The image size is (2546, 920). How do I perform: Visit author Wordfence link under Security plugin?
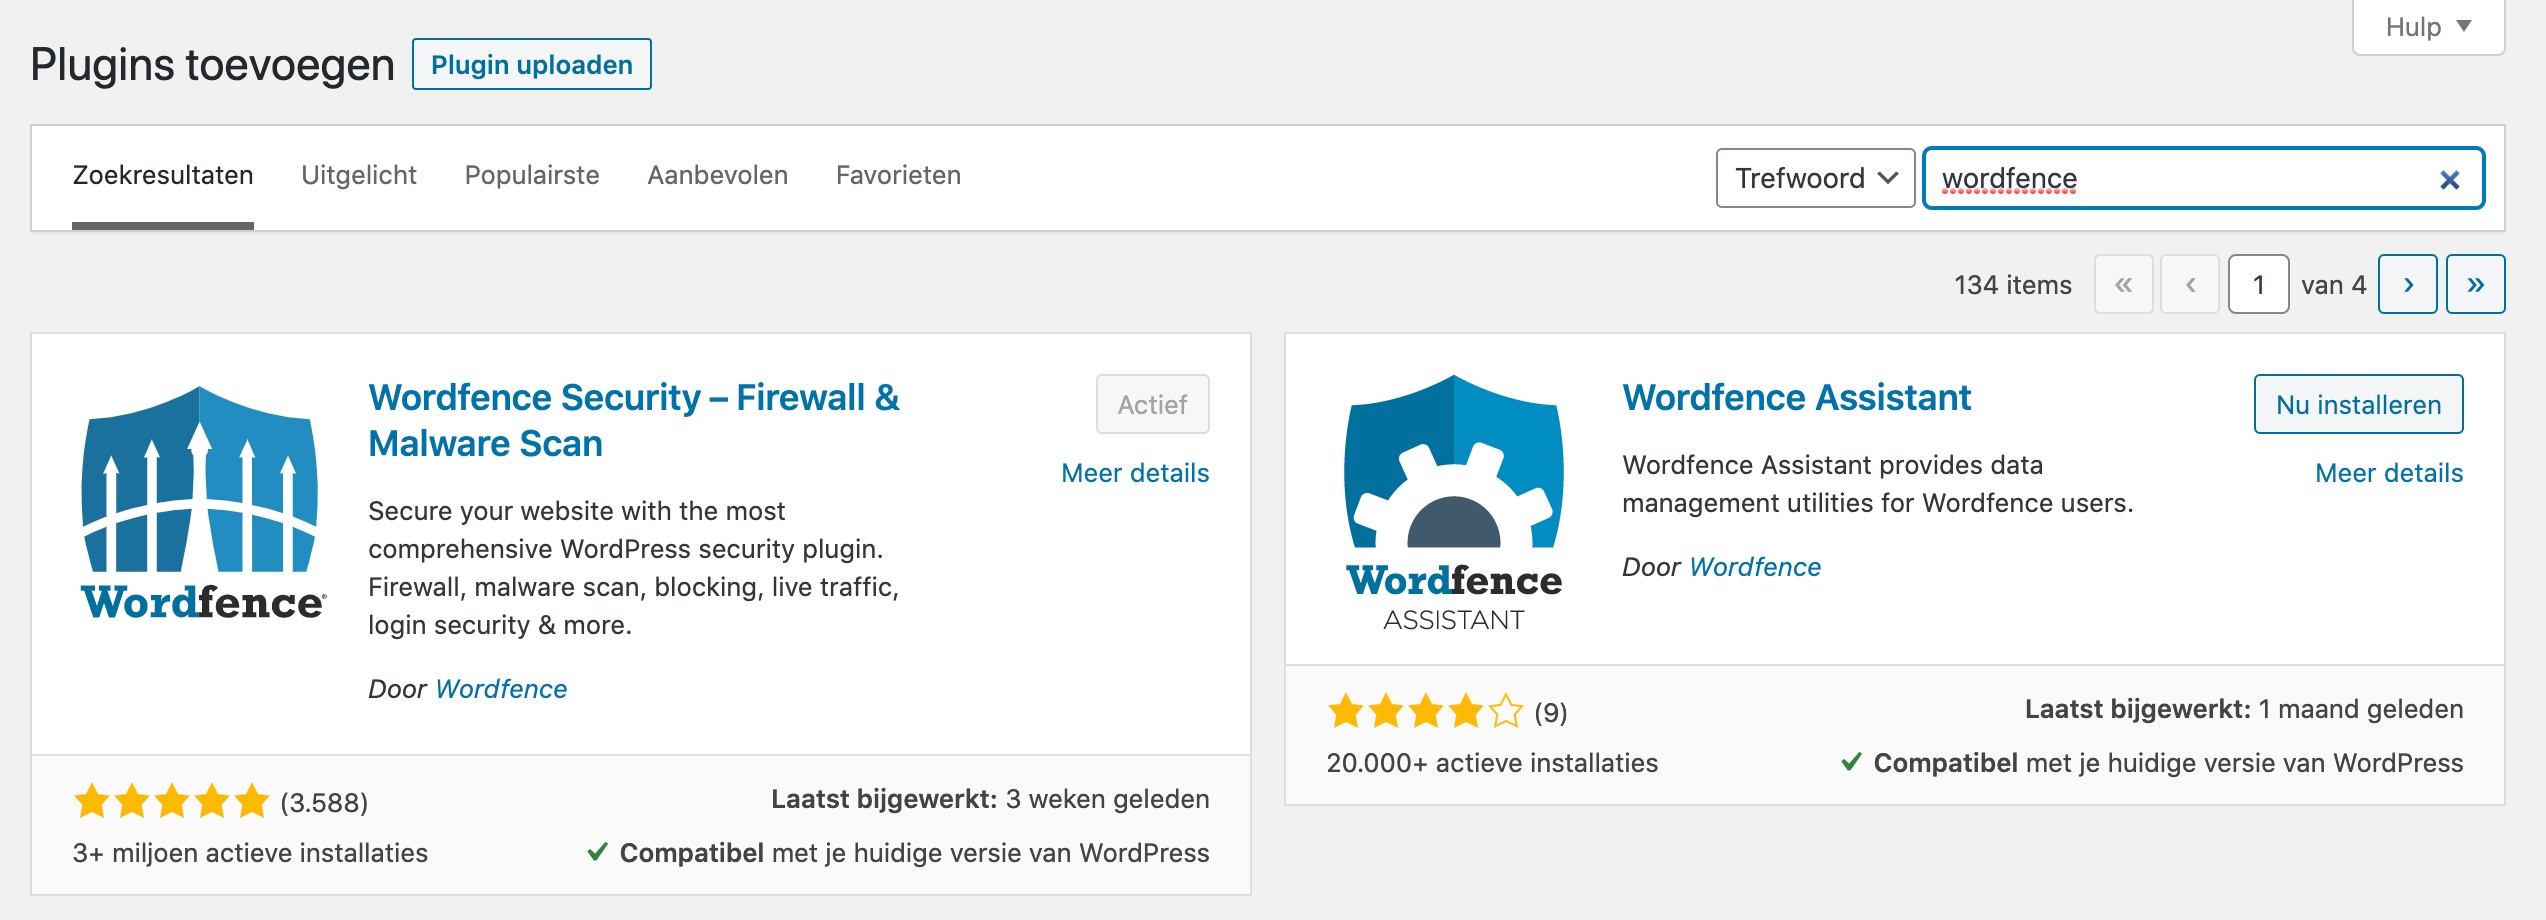501,689
